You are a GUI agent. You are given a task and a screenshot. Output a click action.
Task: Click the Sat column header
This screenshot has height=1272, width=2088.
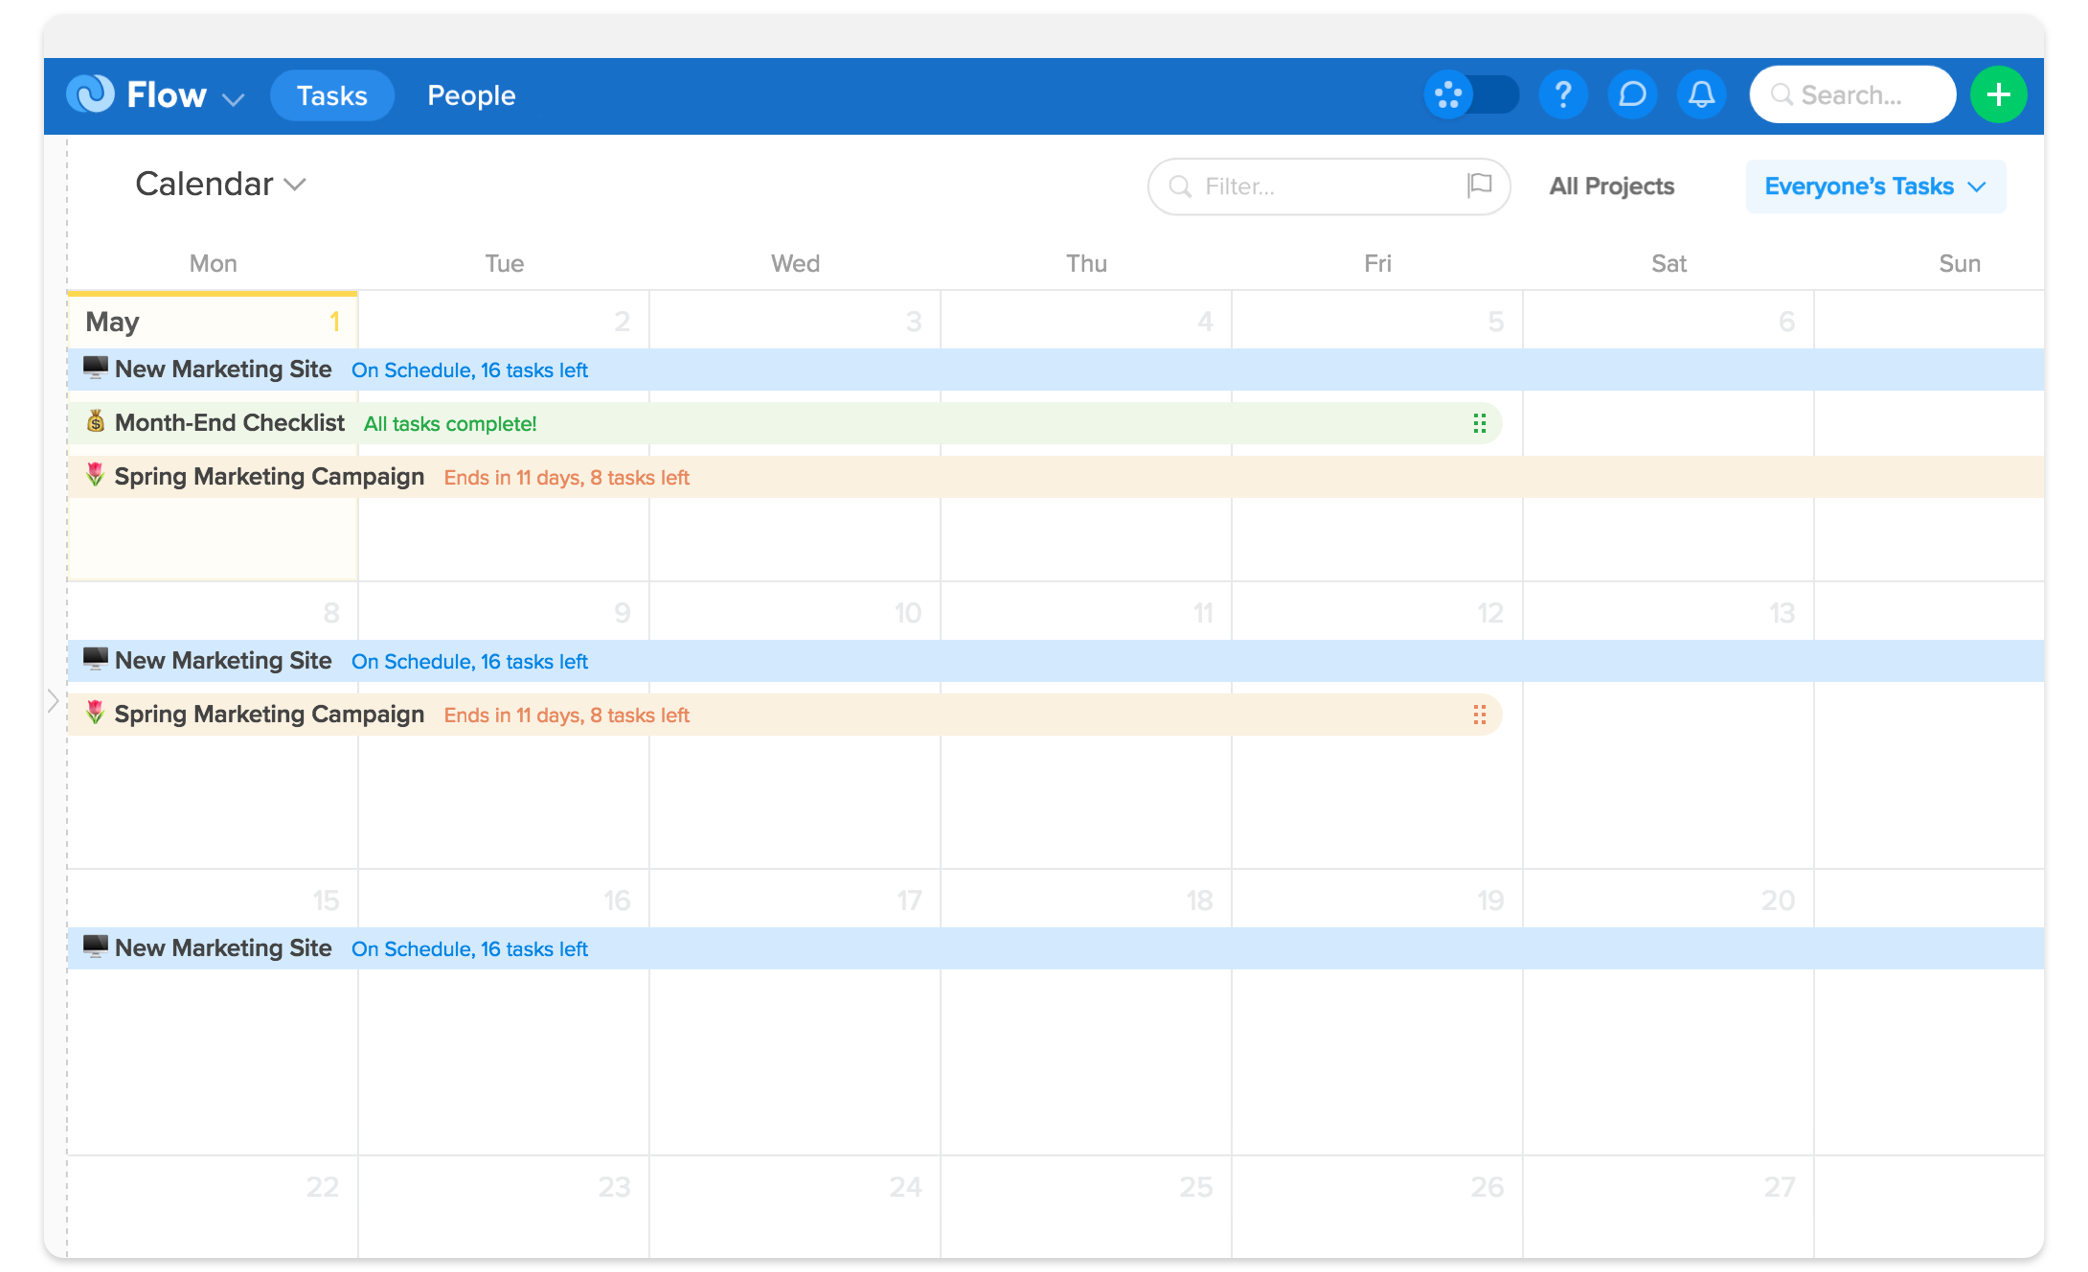coord(1668,264)
